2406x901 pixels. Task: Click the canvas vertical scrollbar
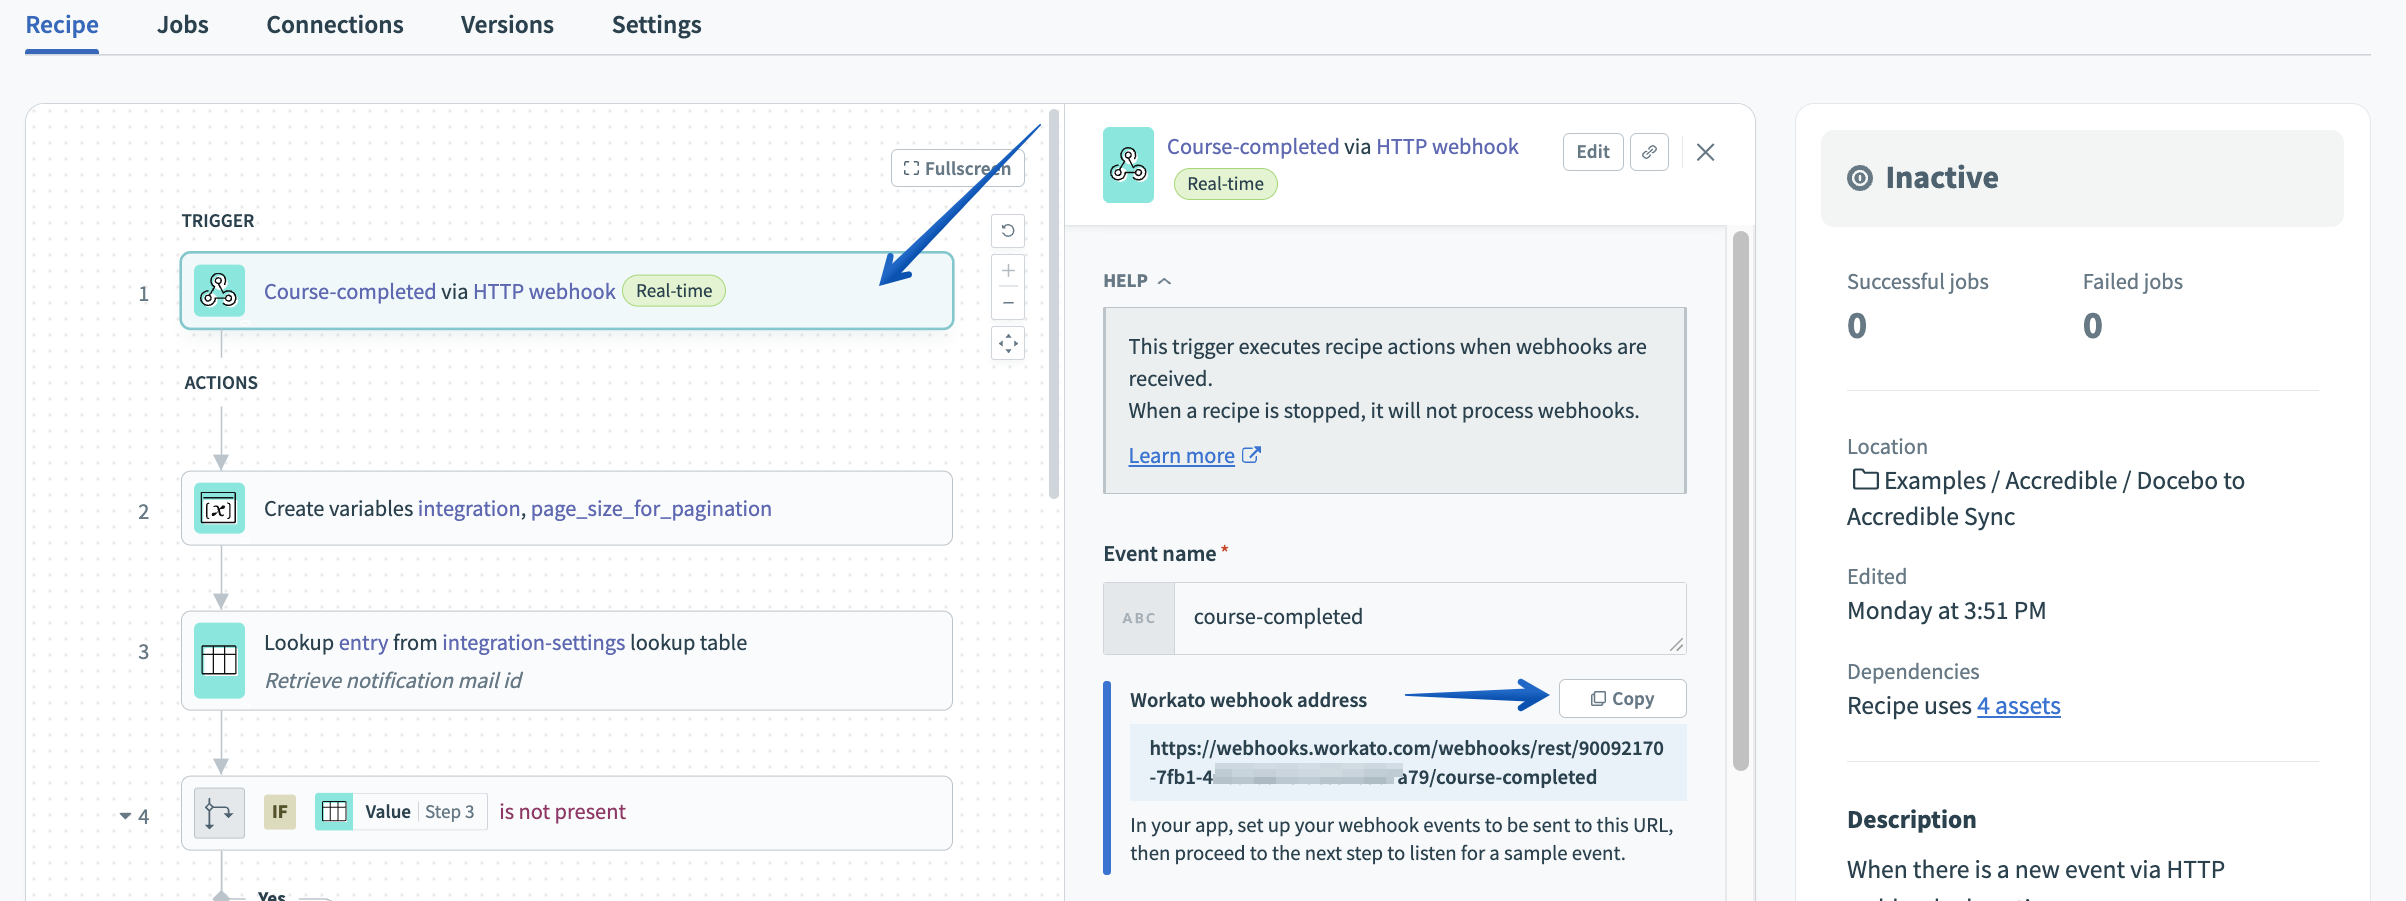pyautogui.click(x=1054, y=305)
